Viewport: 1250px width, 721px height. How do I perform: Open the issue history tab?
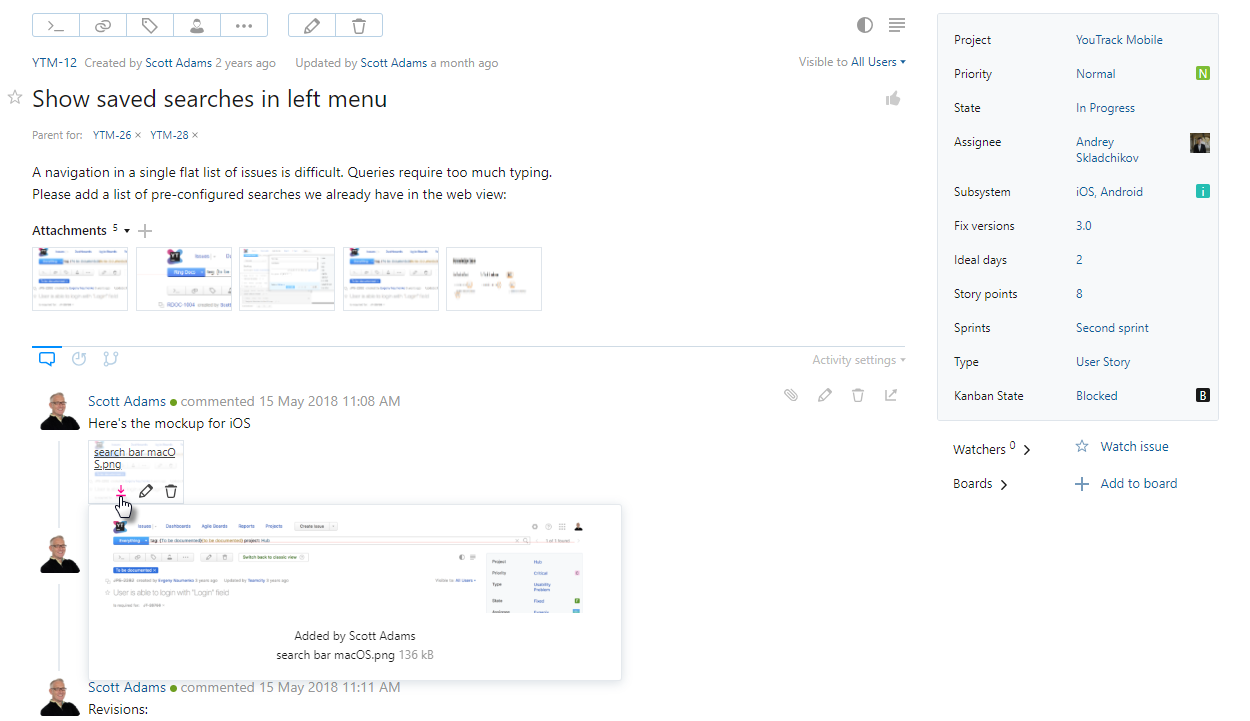79,357
